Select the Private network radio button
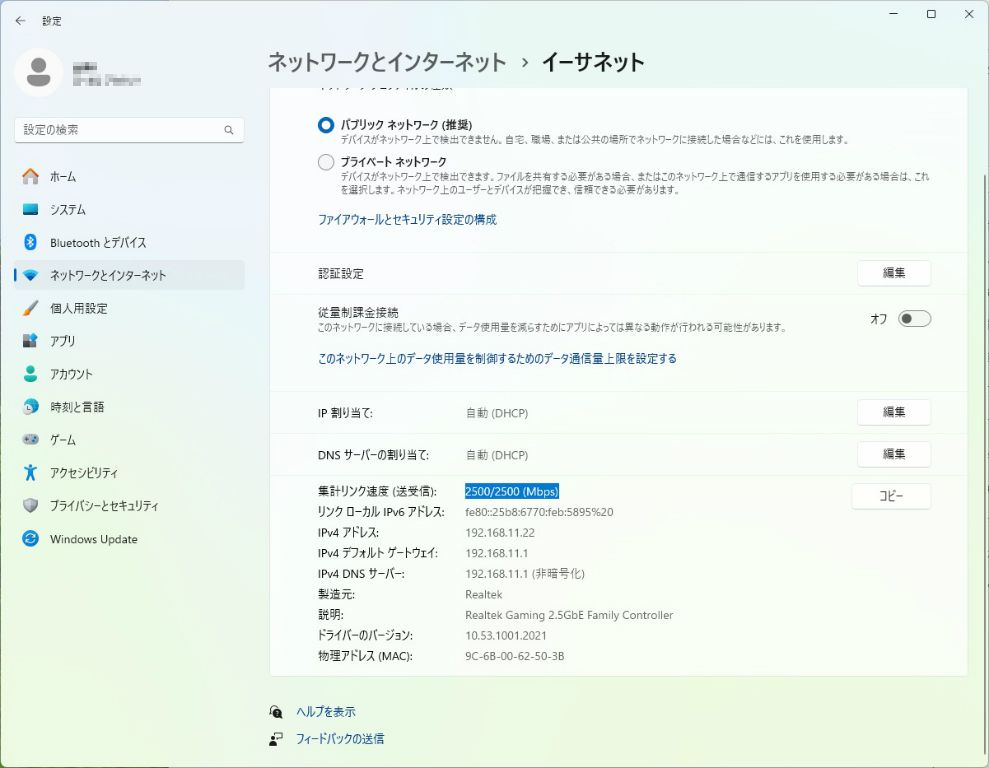989x768 pixels. click(326, 162)
